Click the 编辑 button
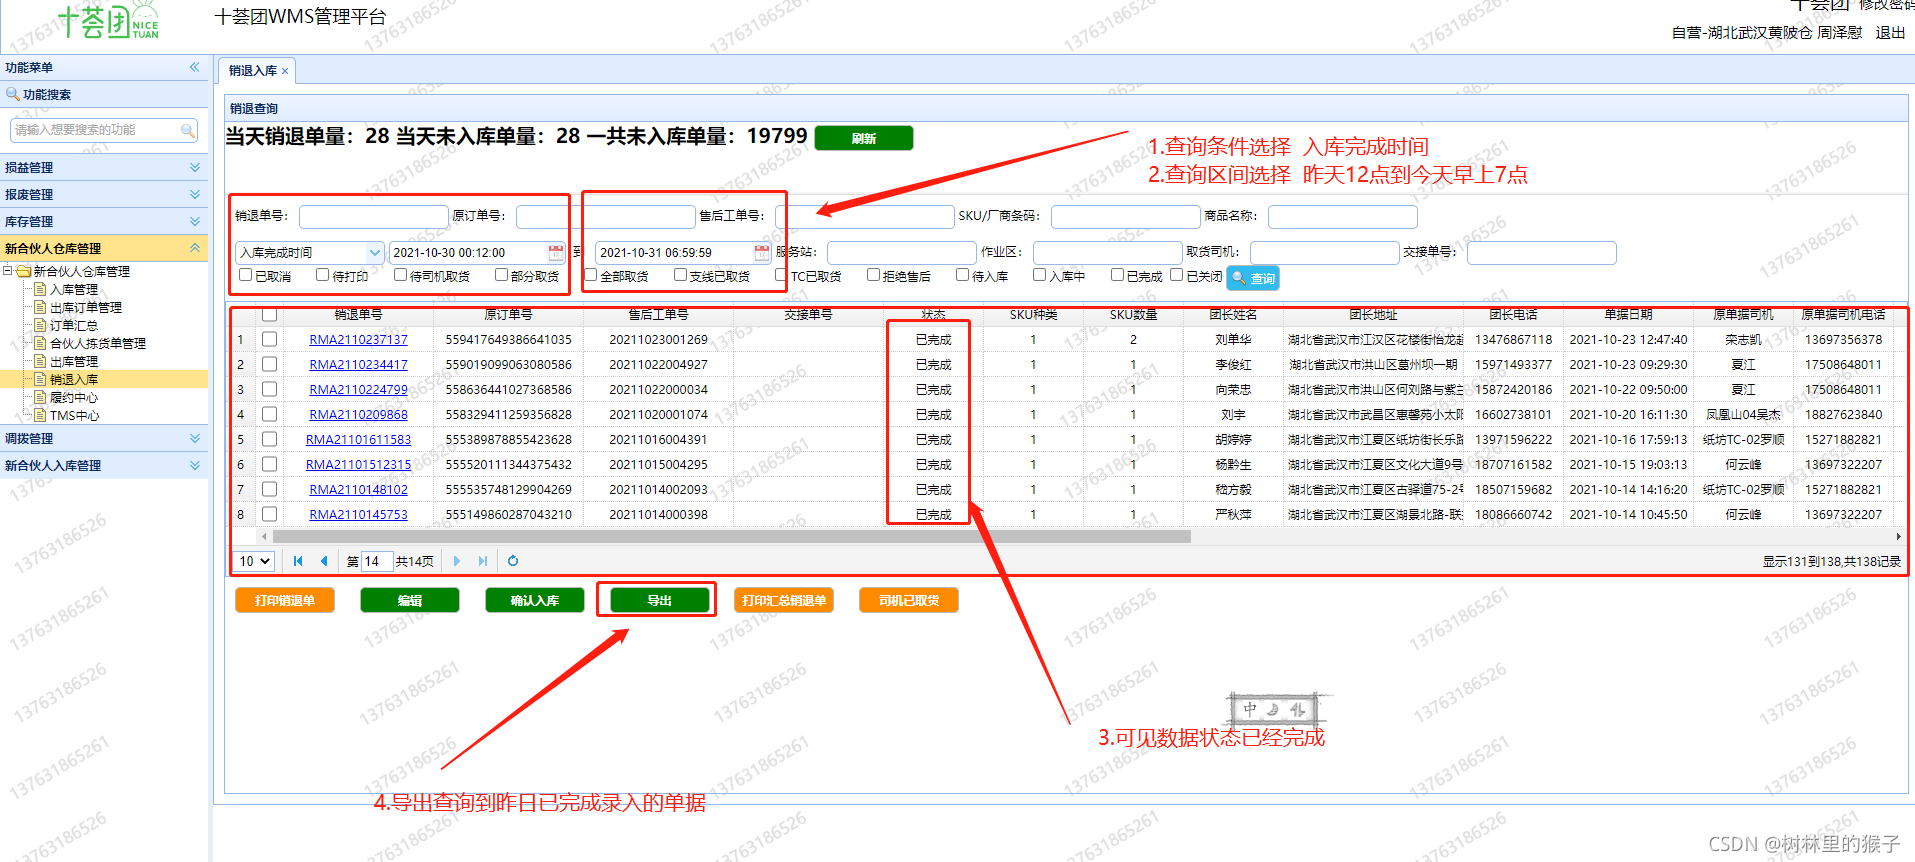 410,600
